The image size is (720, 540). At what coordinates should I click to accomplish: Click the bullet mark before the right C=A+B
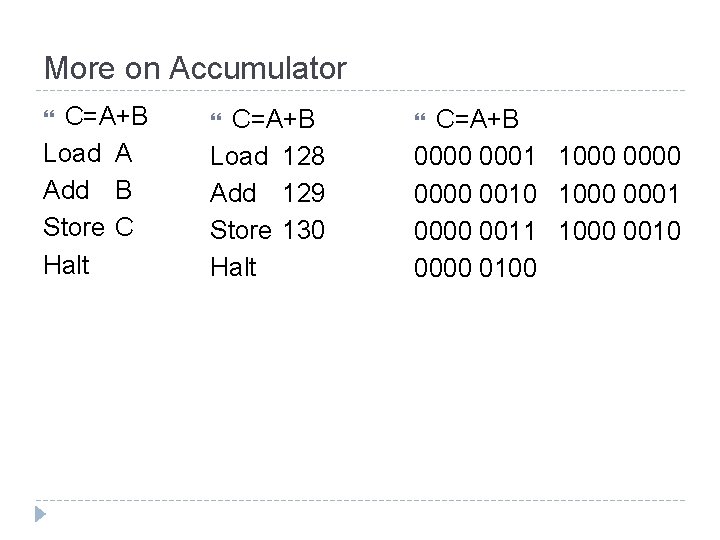pos(420,118)
